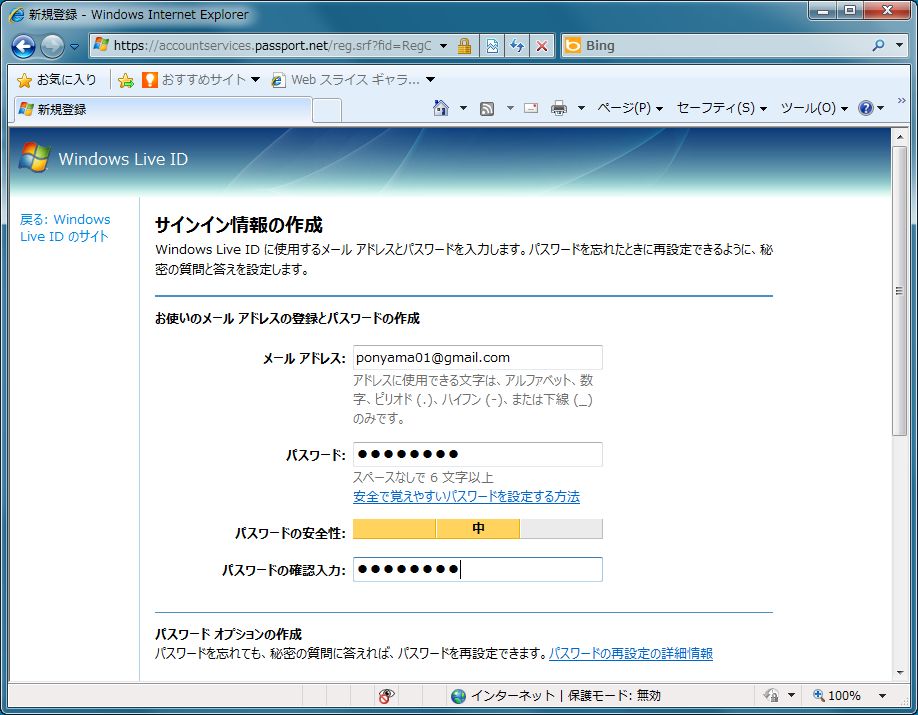Click the パスワードの確認入力 field

(x=477, y=569)
